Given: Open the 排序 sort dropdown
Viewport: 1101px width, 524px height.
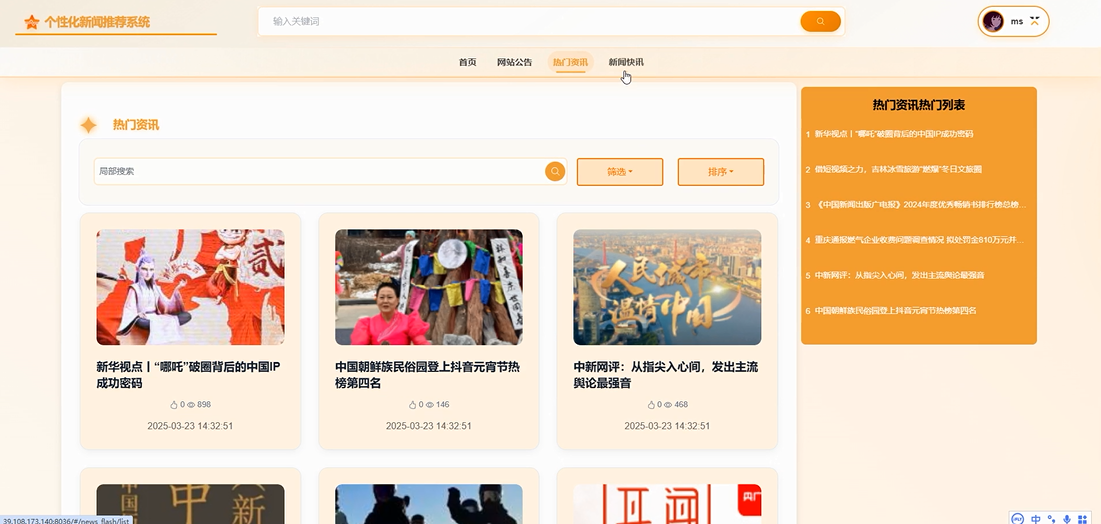Looking at the screenshot, I should point(720,172).
